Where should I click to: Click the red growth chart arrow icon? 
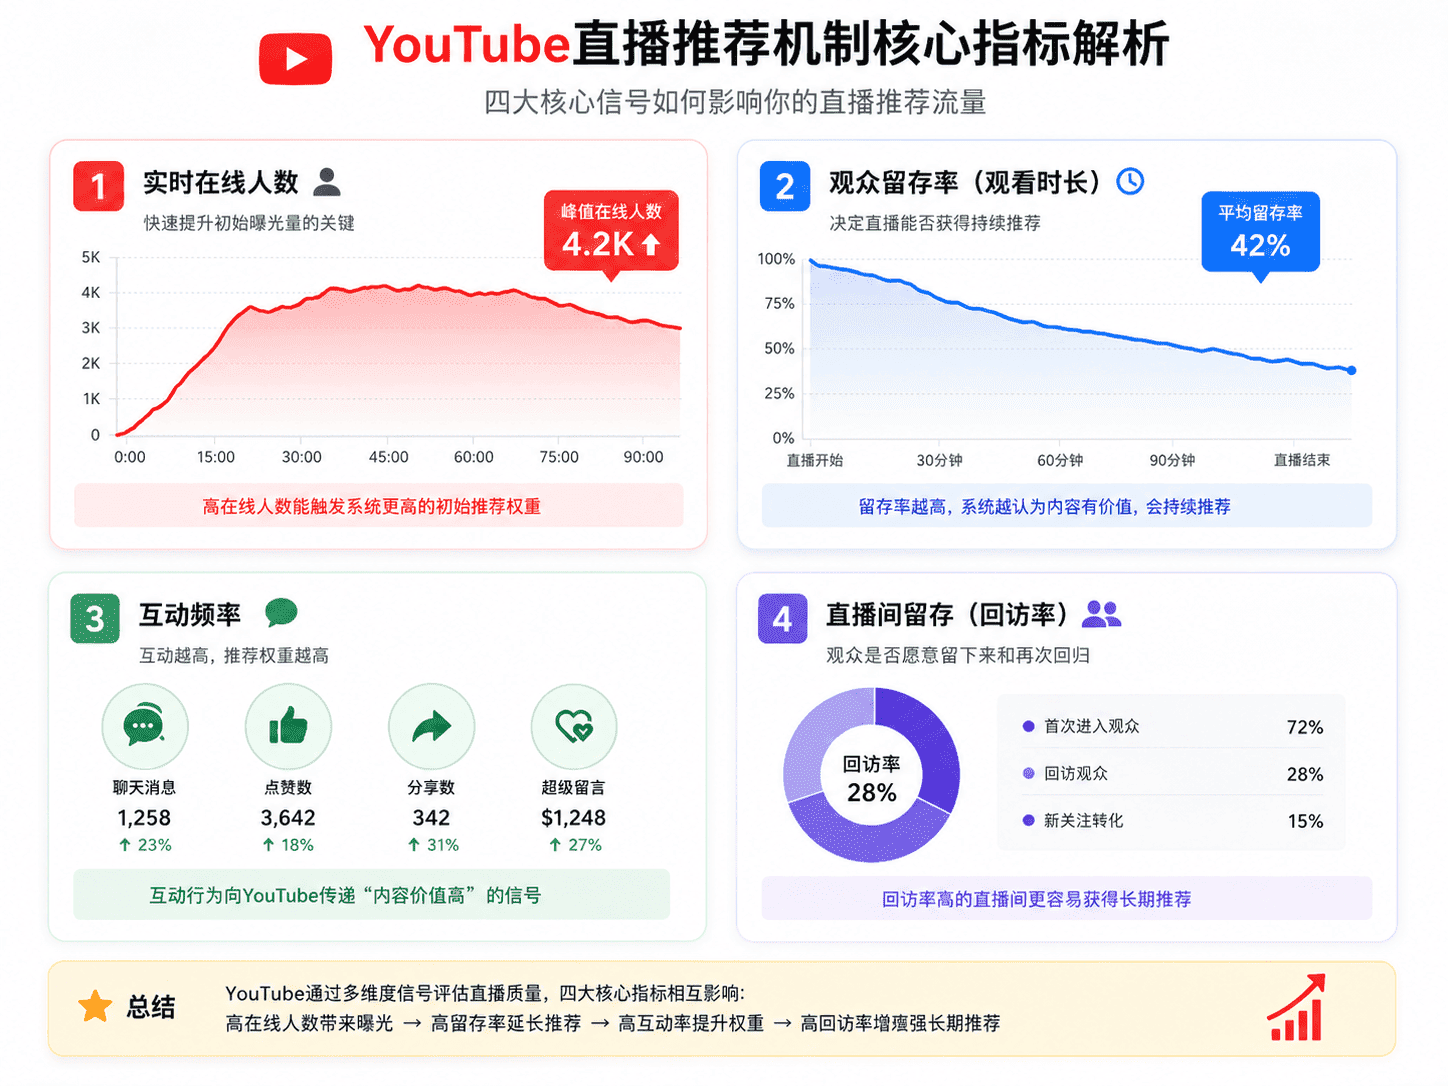click(x=1297, y=1008)
